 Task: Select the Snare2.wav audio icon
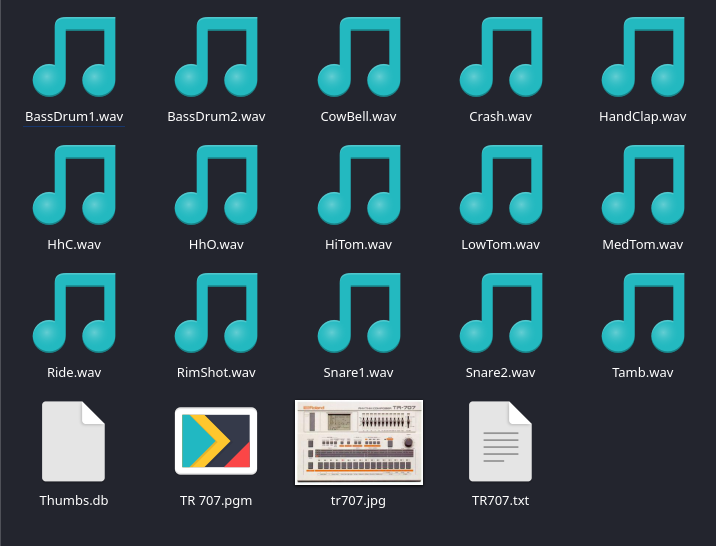tap(501, 313)
